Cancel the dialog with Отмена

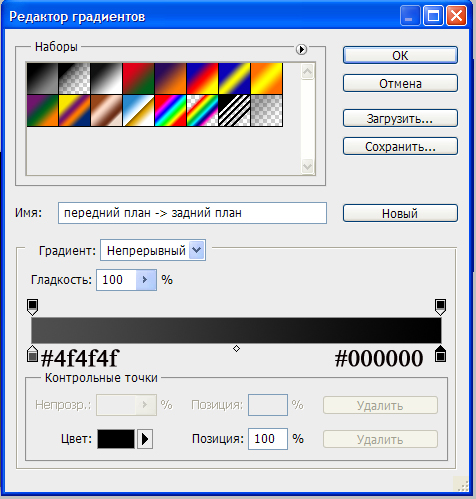tap(400, 83)
